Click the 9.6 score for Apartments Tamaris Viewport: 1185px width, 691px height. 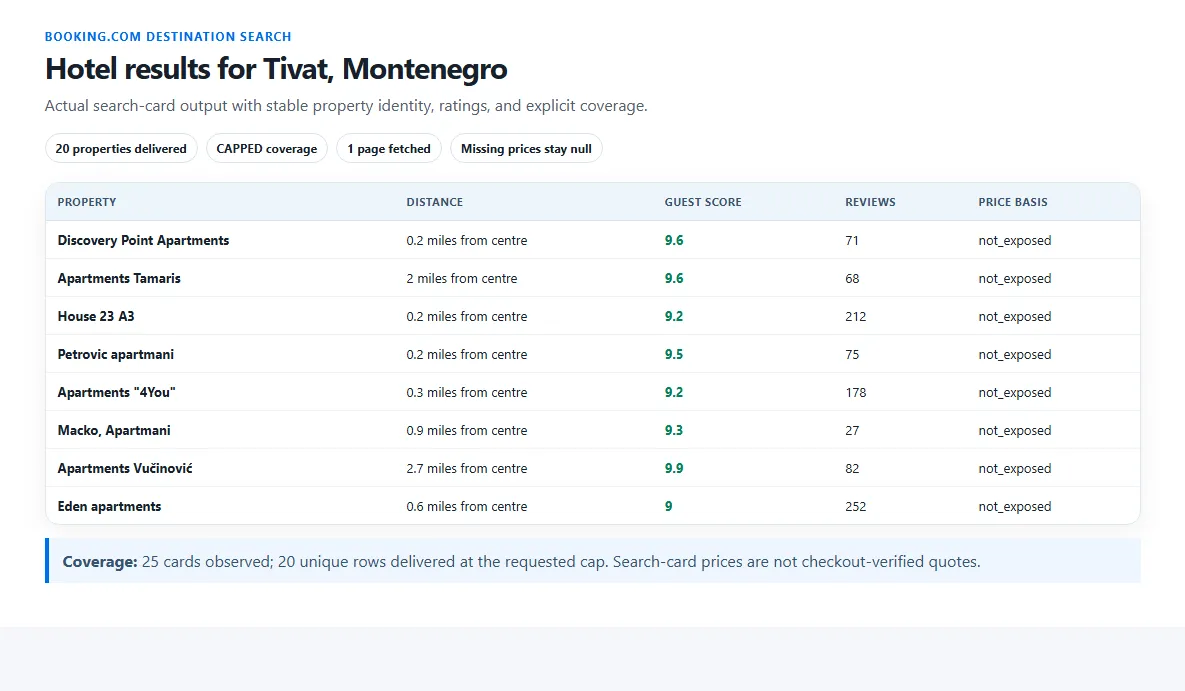pyautogui.click(x=673, y=278)
